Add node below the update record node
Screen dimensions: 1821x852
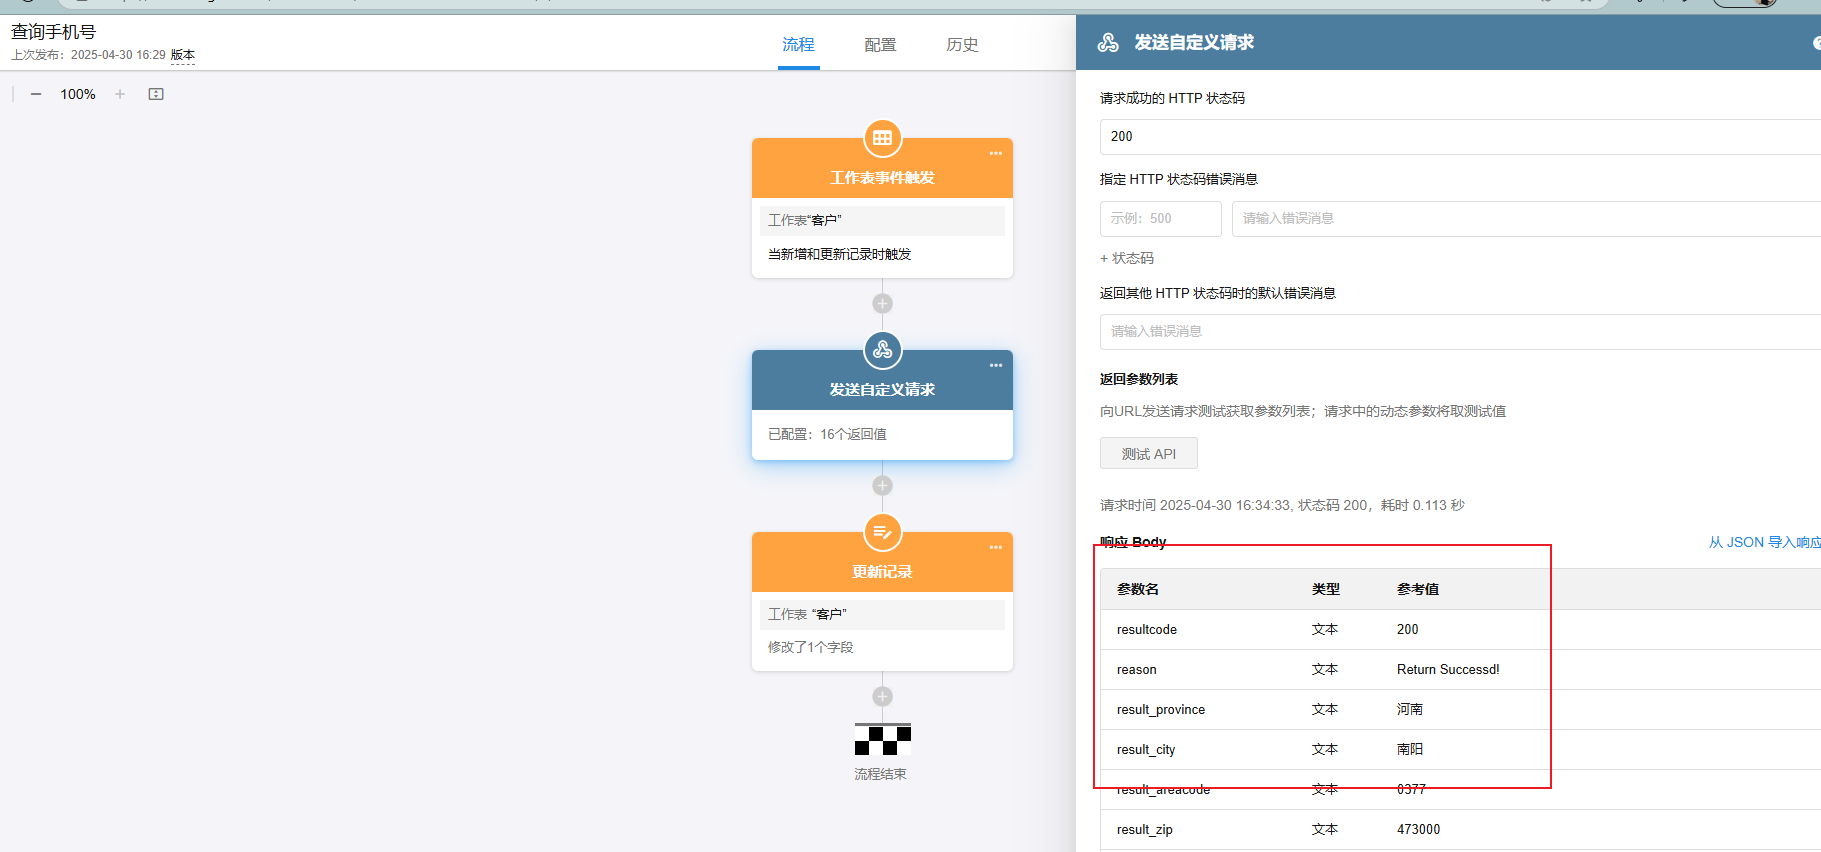[x=882, y=696]
